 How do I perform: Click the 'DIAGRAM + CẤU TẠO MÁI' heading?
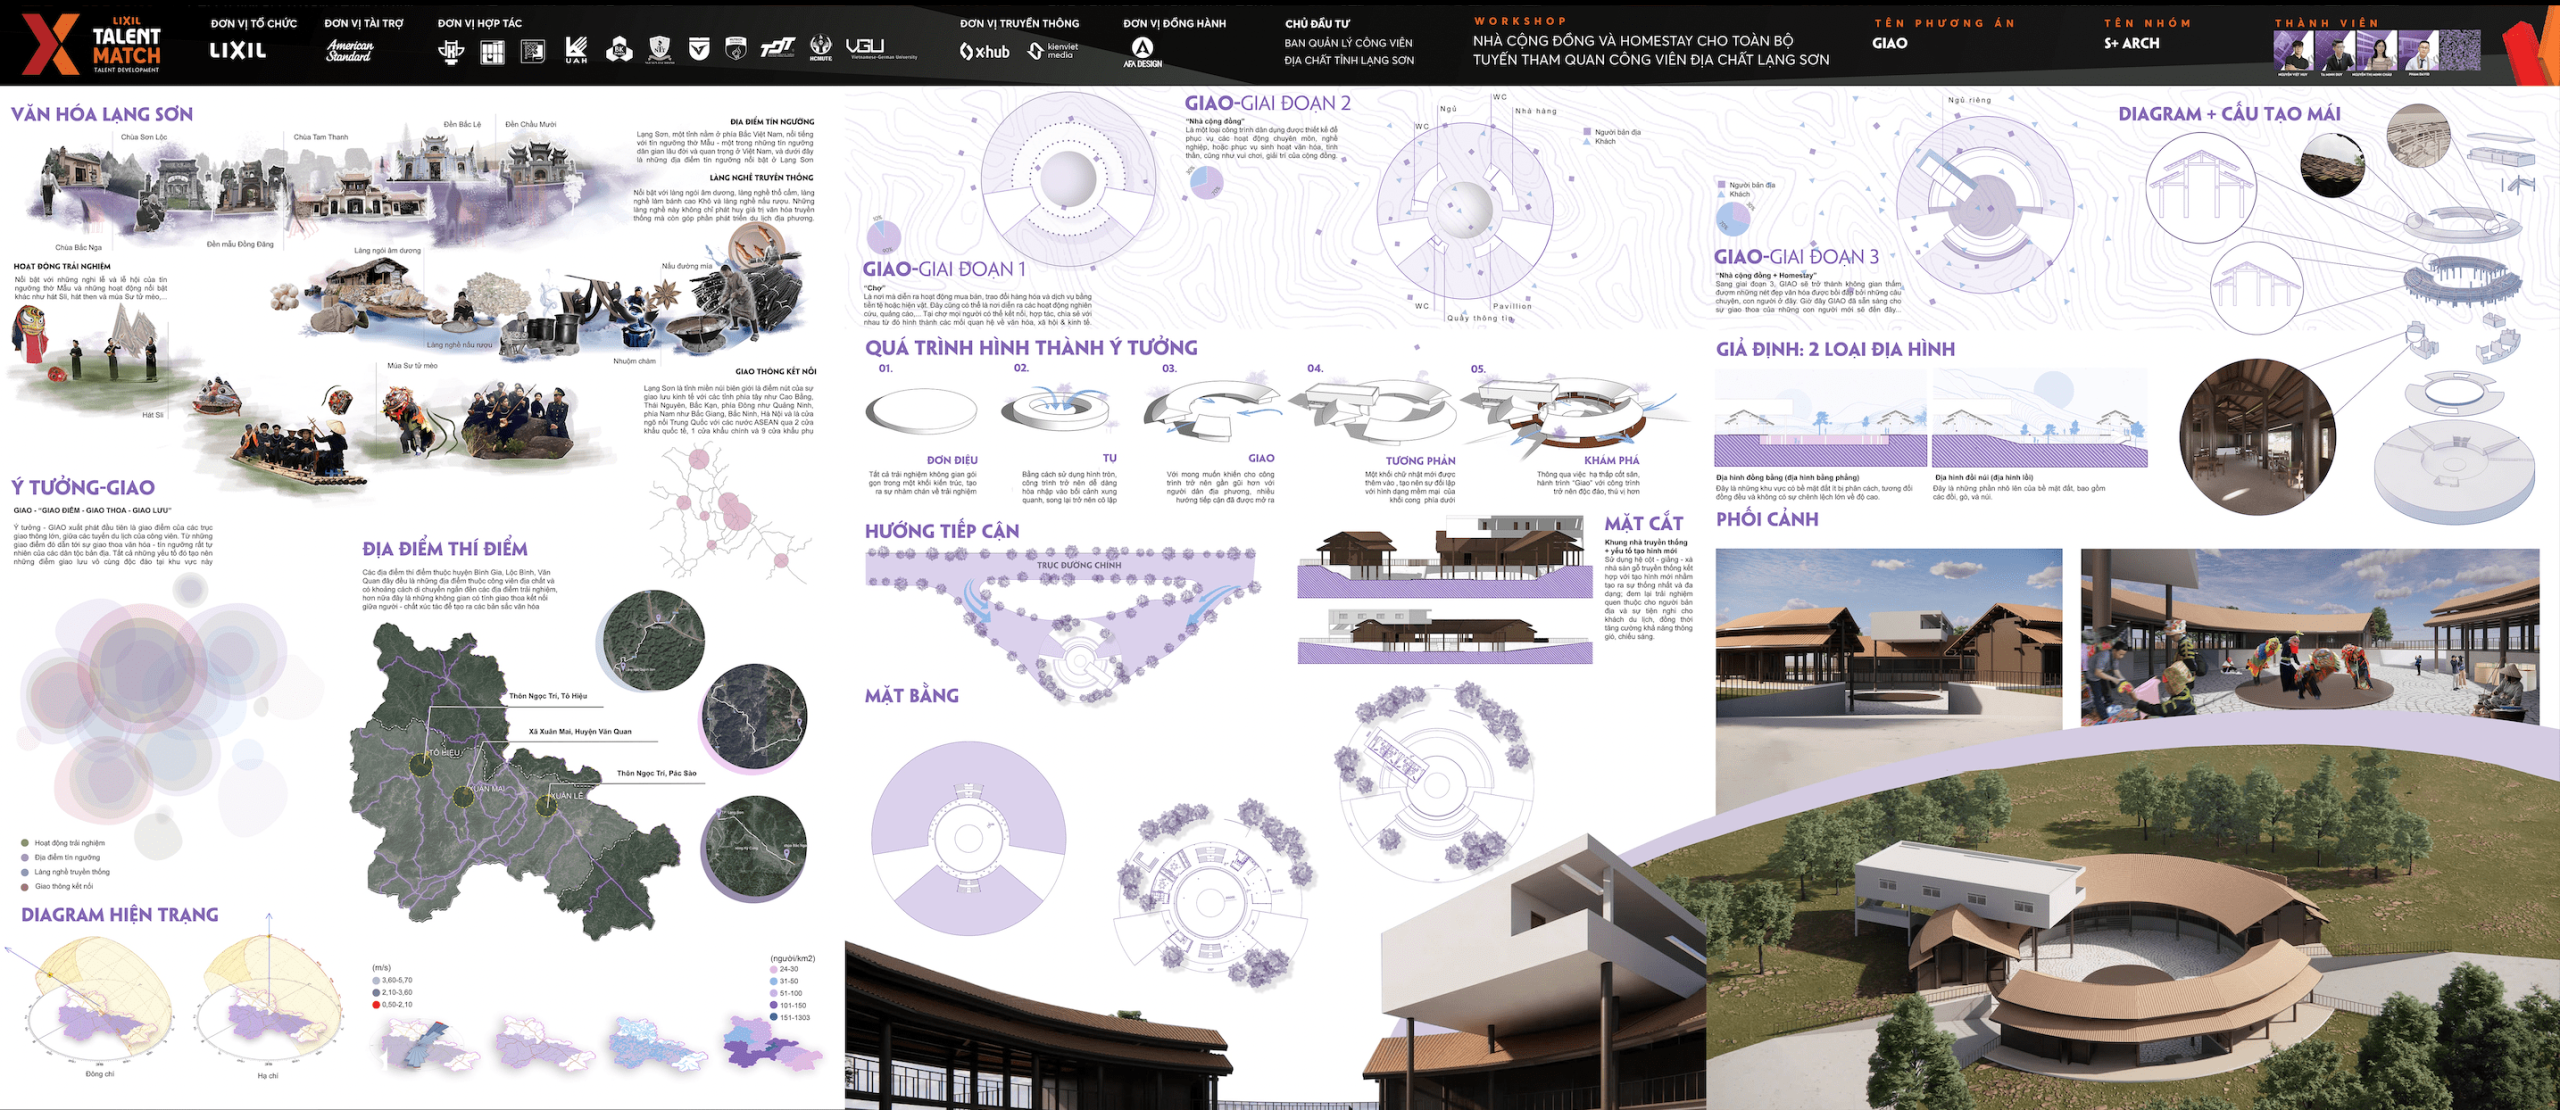tap(2229, 114)
